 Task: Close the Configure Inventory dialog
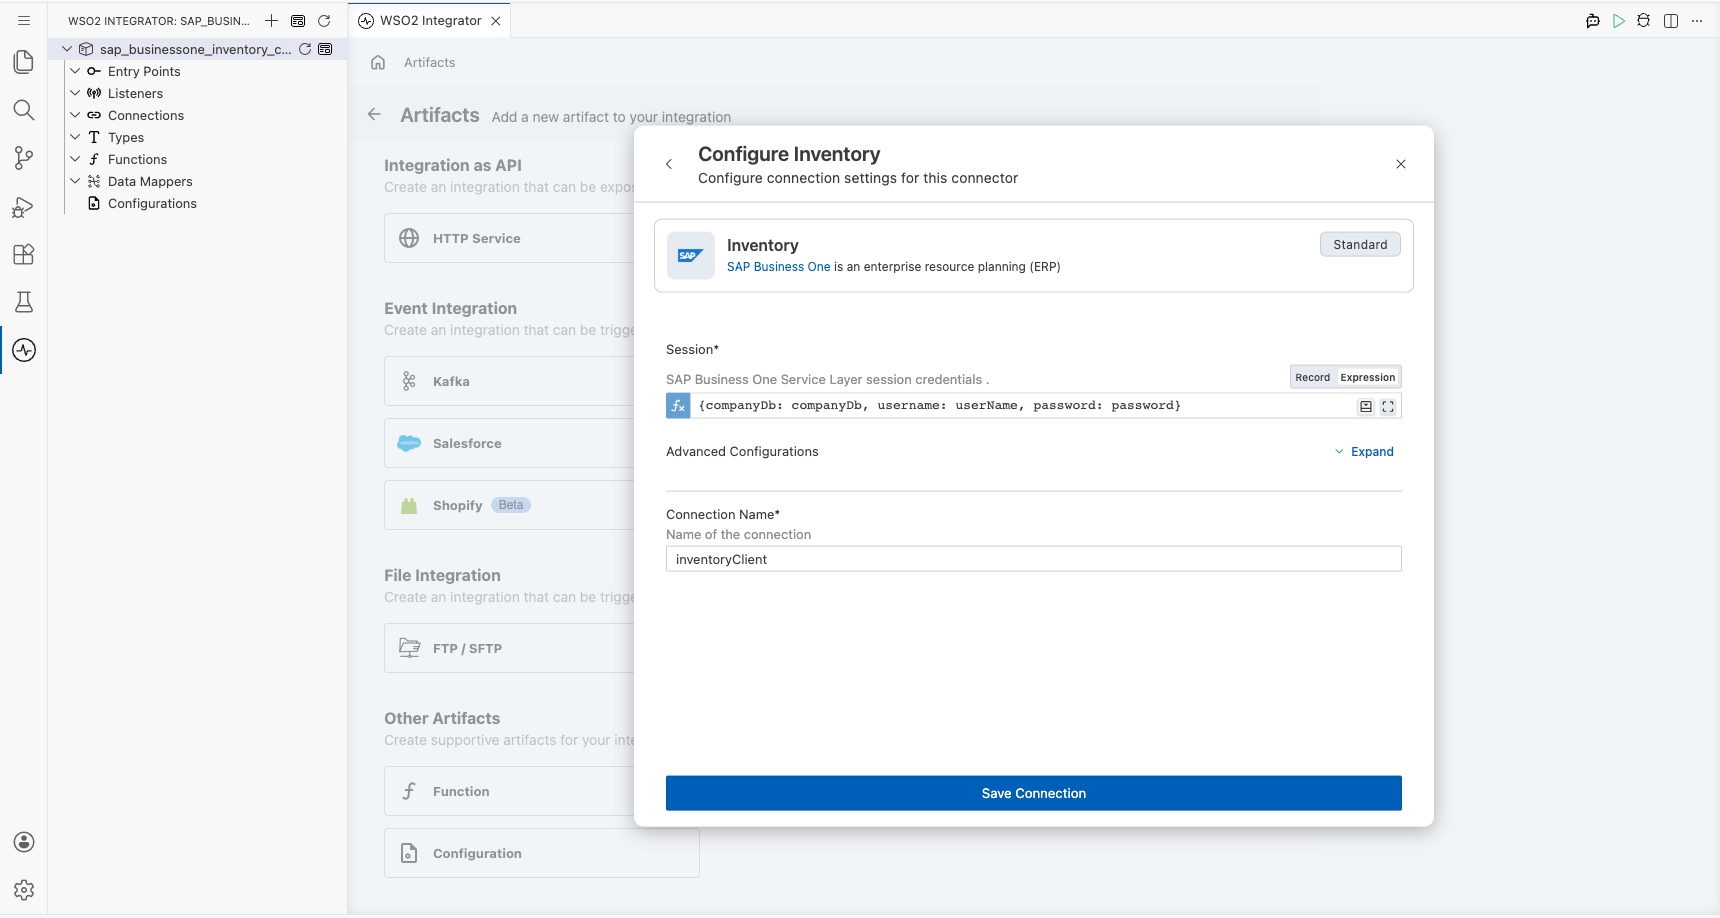[1401, 164]
